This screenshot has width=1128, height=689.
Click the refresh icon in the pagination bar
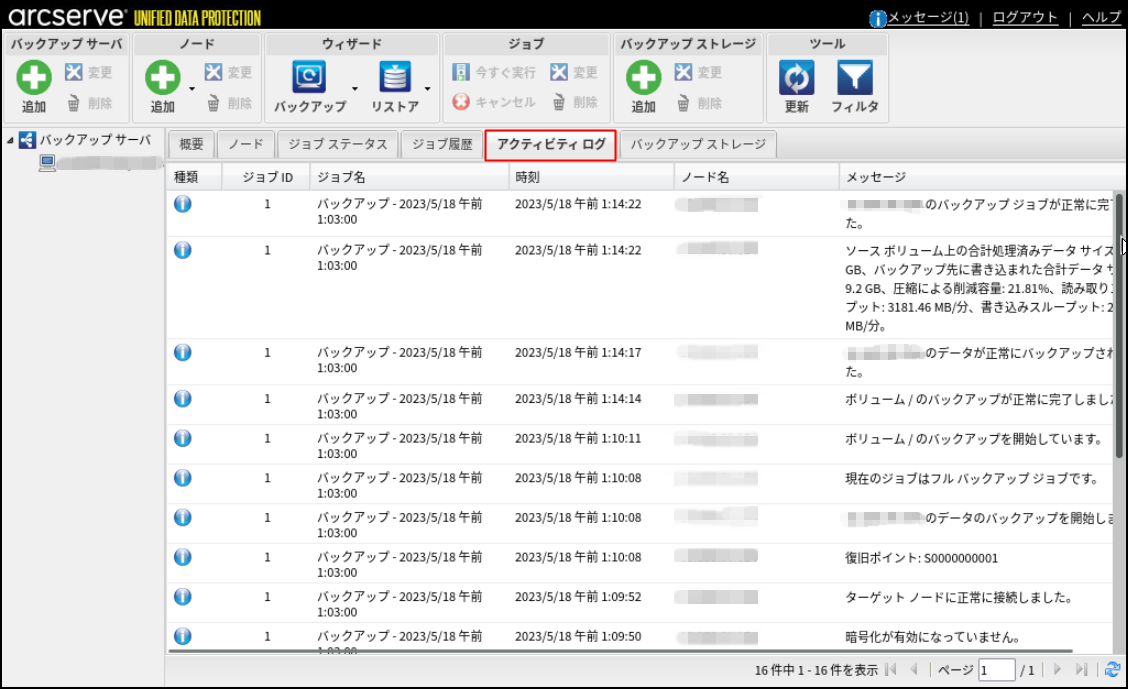coord(1112,670)
